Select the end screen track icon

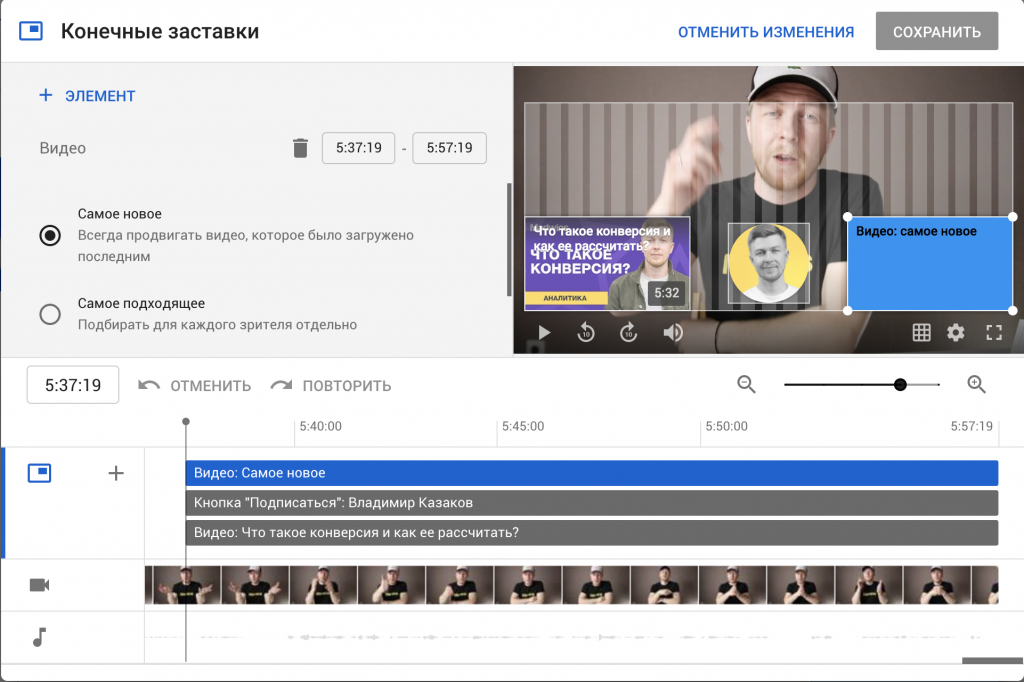pyautogui.click(x=39, y=472)
